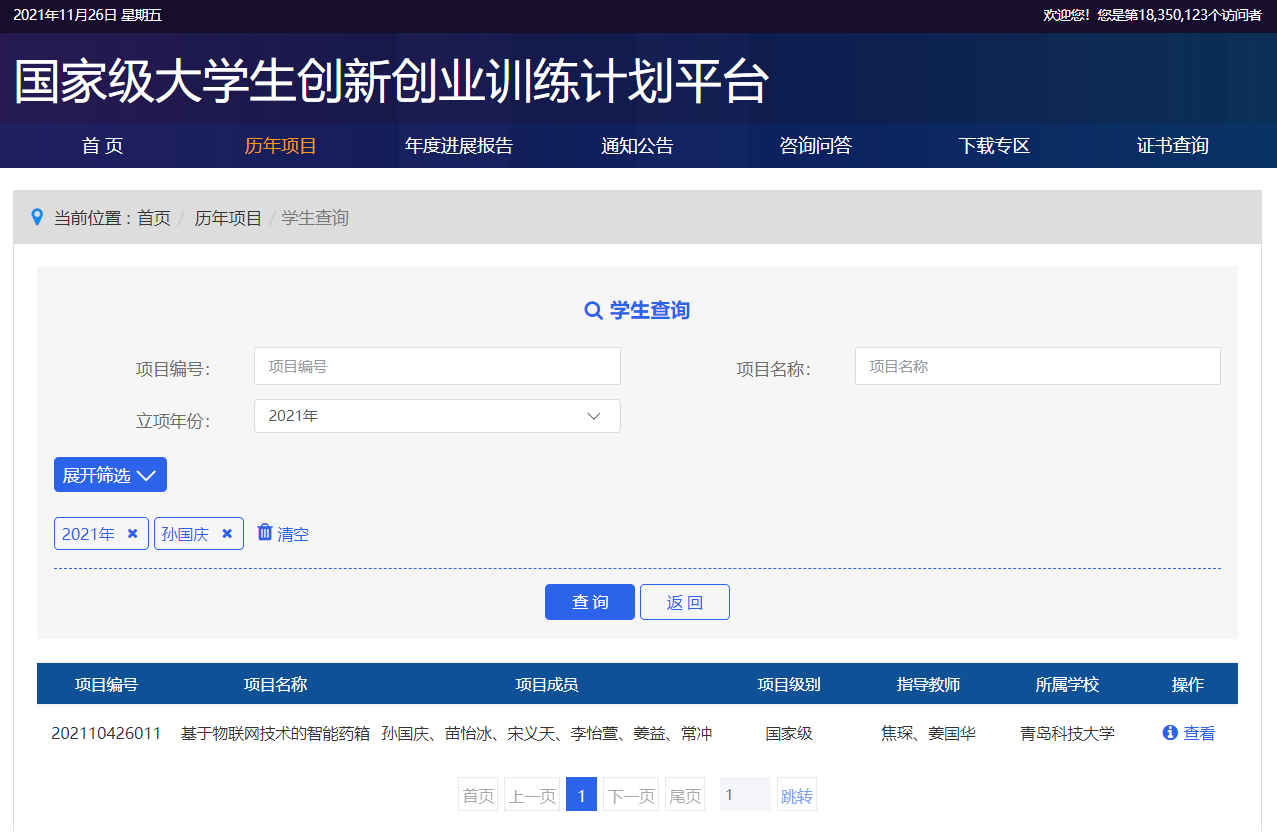Focus the 项目编号 input field

437,366
